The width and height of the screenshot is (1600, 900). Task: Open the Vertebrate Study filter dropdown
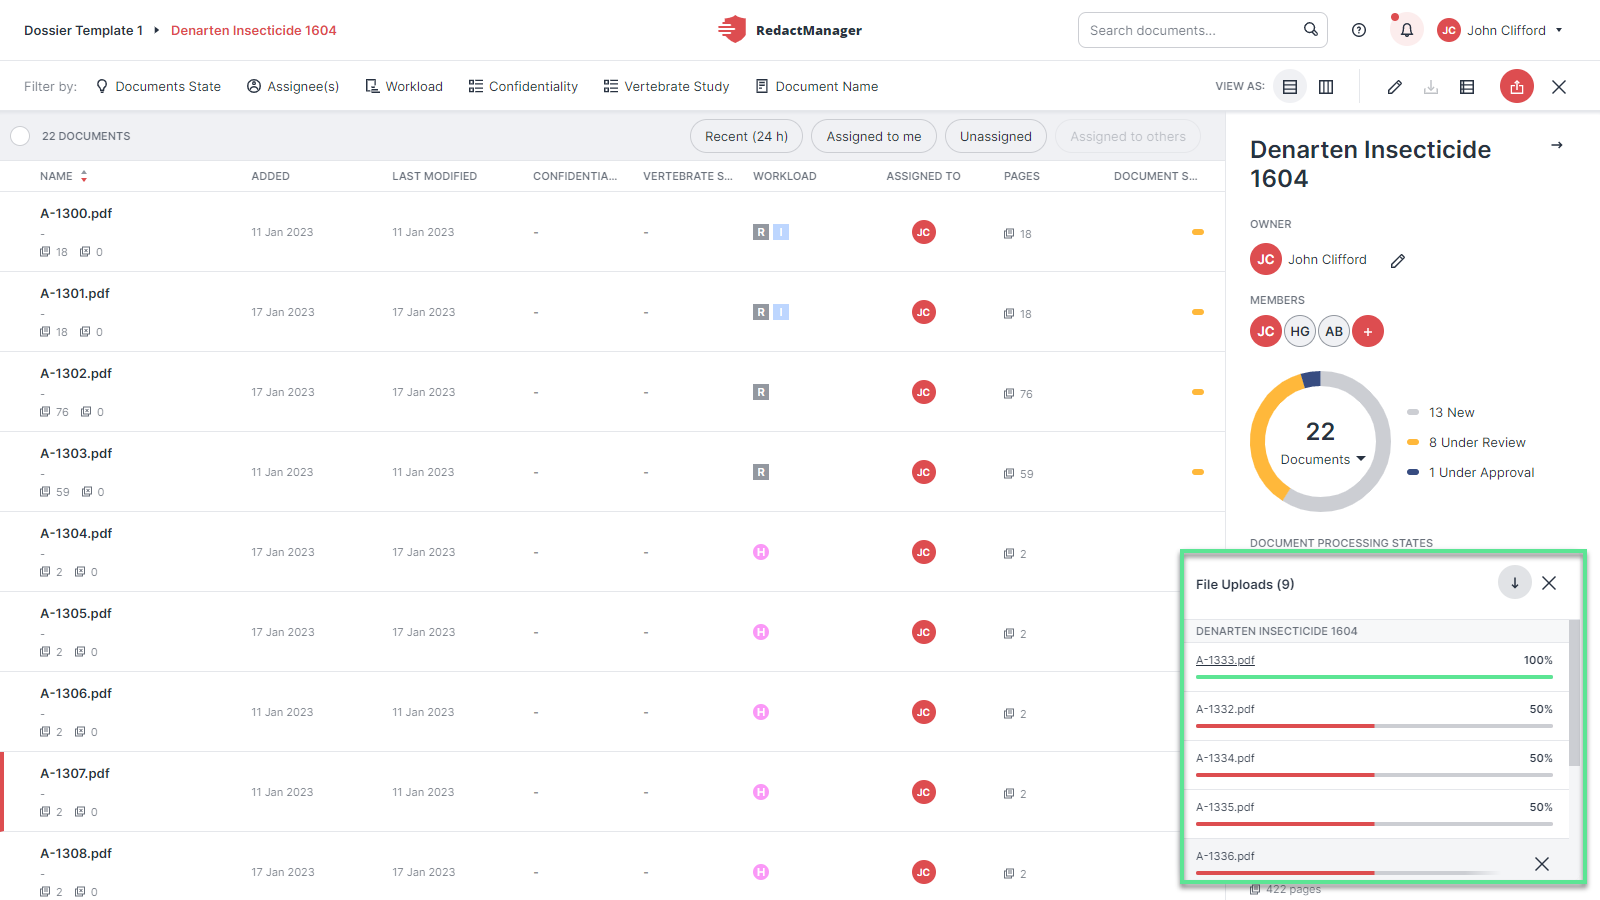click(x=666, y=87)
